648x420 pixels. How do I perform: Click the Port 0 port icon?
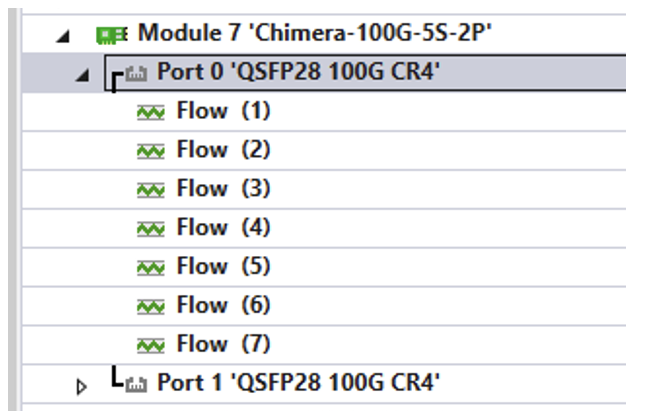click(x=136, y=74)
